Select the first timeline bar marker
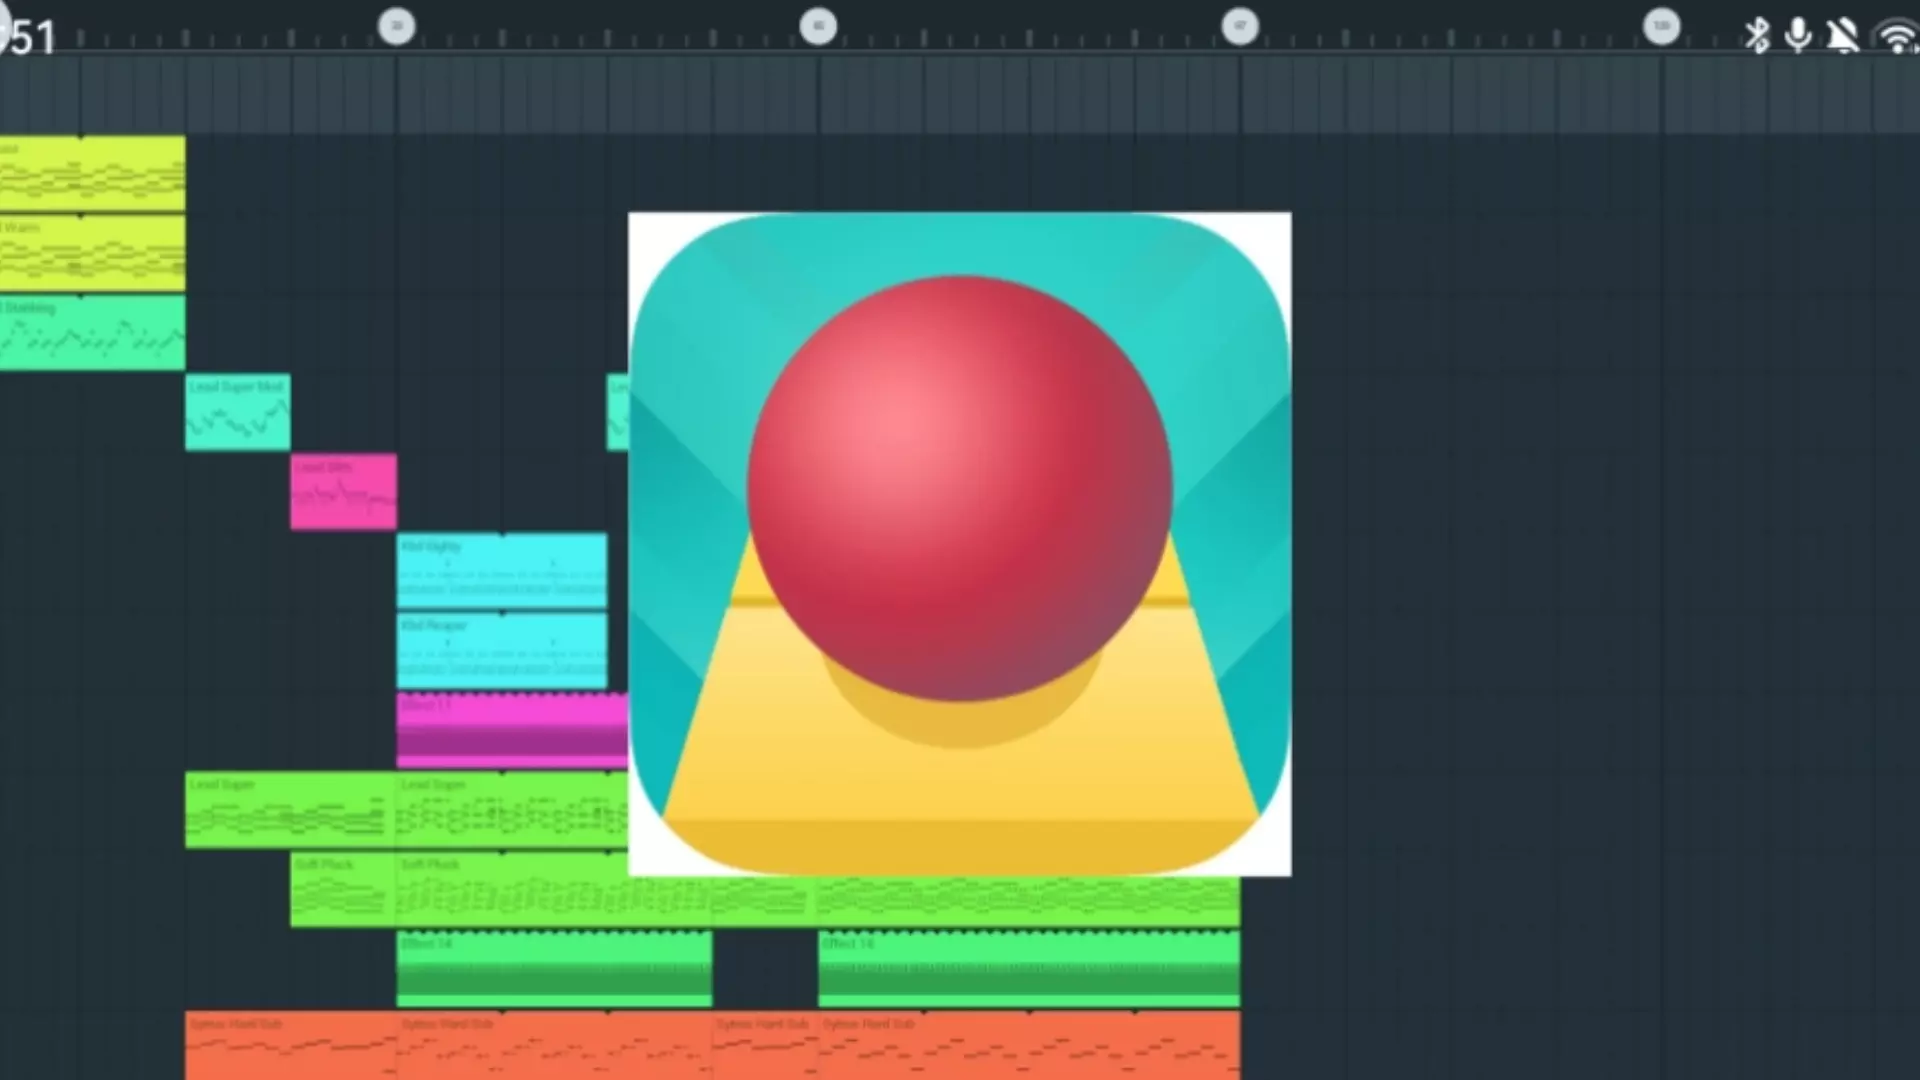This screenshot has width=1920, height=1080. coord(396,26)
